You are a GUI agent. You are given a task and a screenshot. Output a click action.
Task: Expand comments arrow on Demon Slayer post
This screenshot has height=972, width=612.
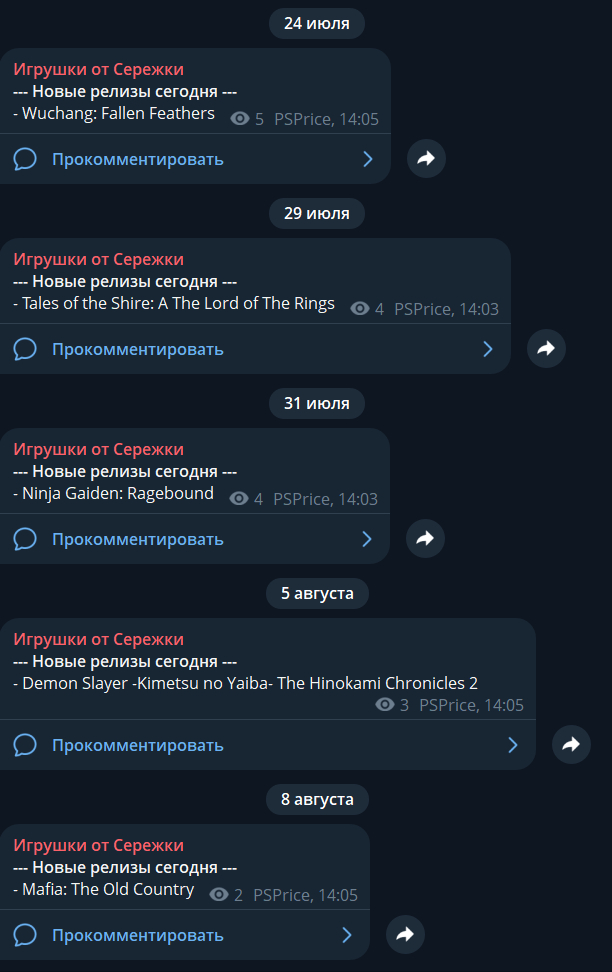point(513,745)
